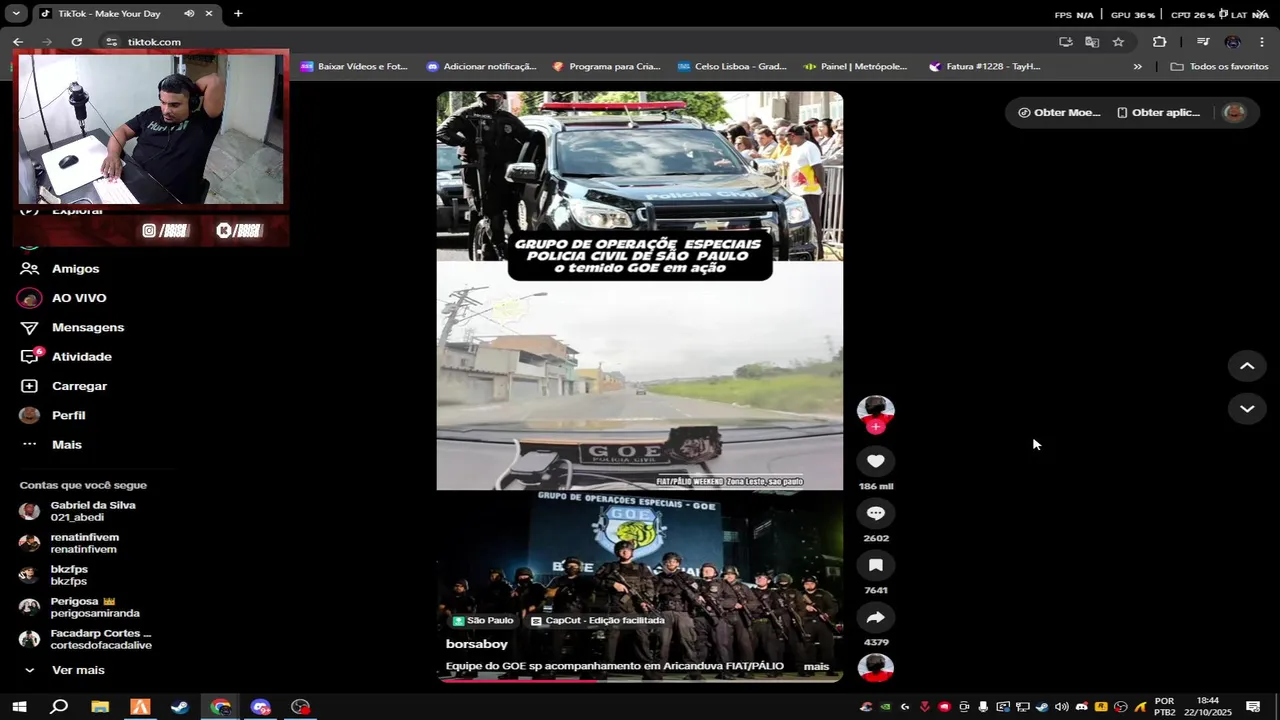Open the Windows Start menu
Screen dimensions: 1280x720
coord(19,707)
